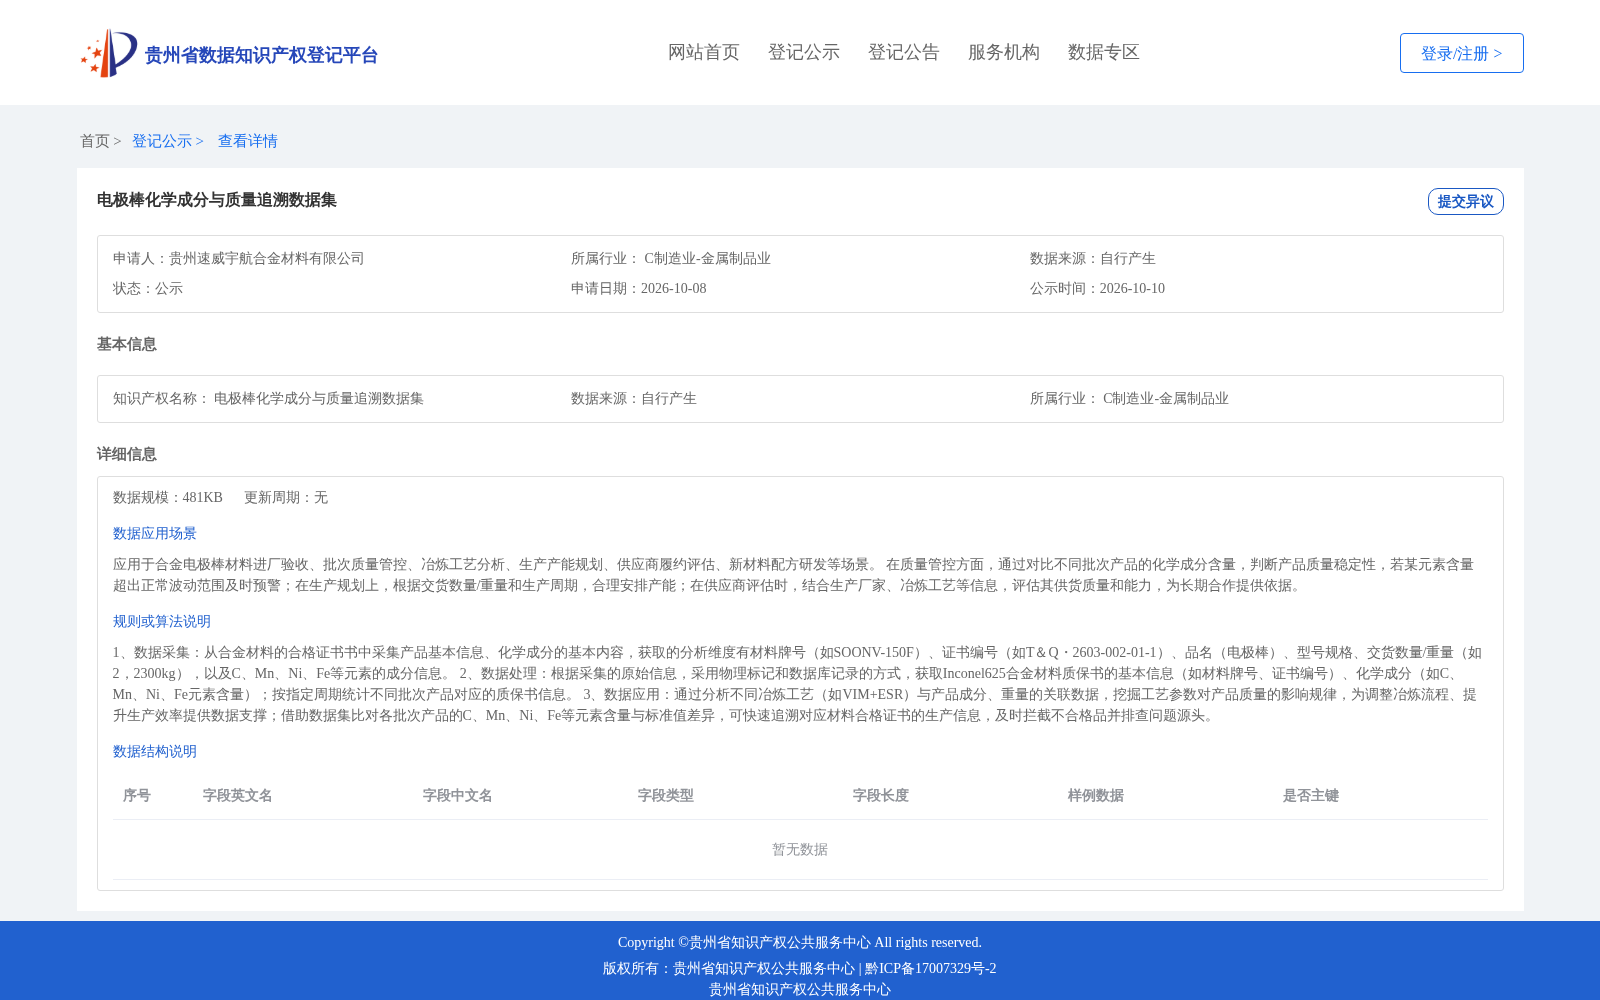Open the 登记公告 nav item

[904, 52]
